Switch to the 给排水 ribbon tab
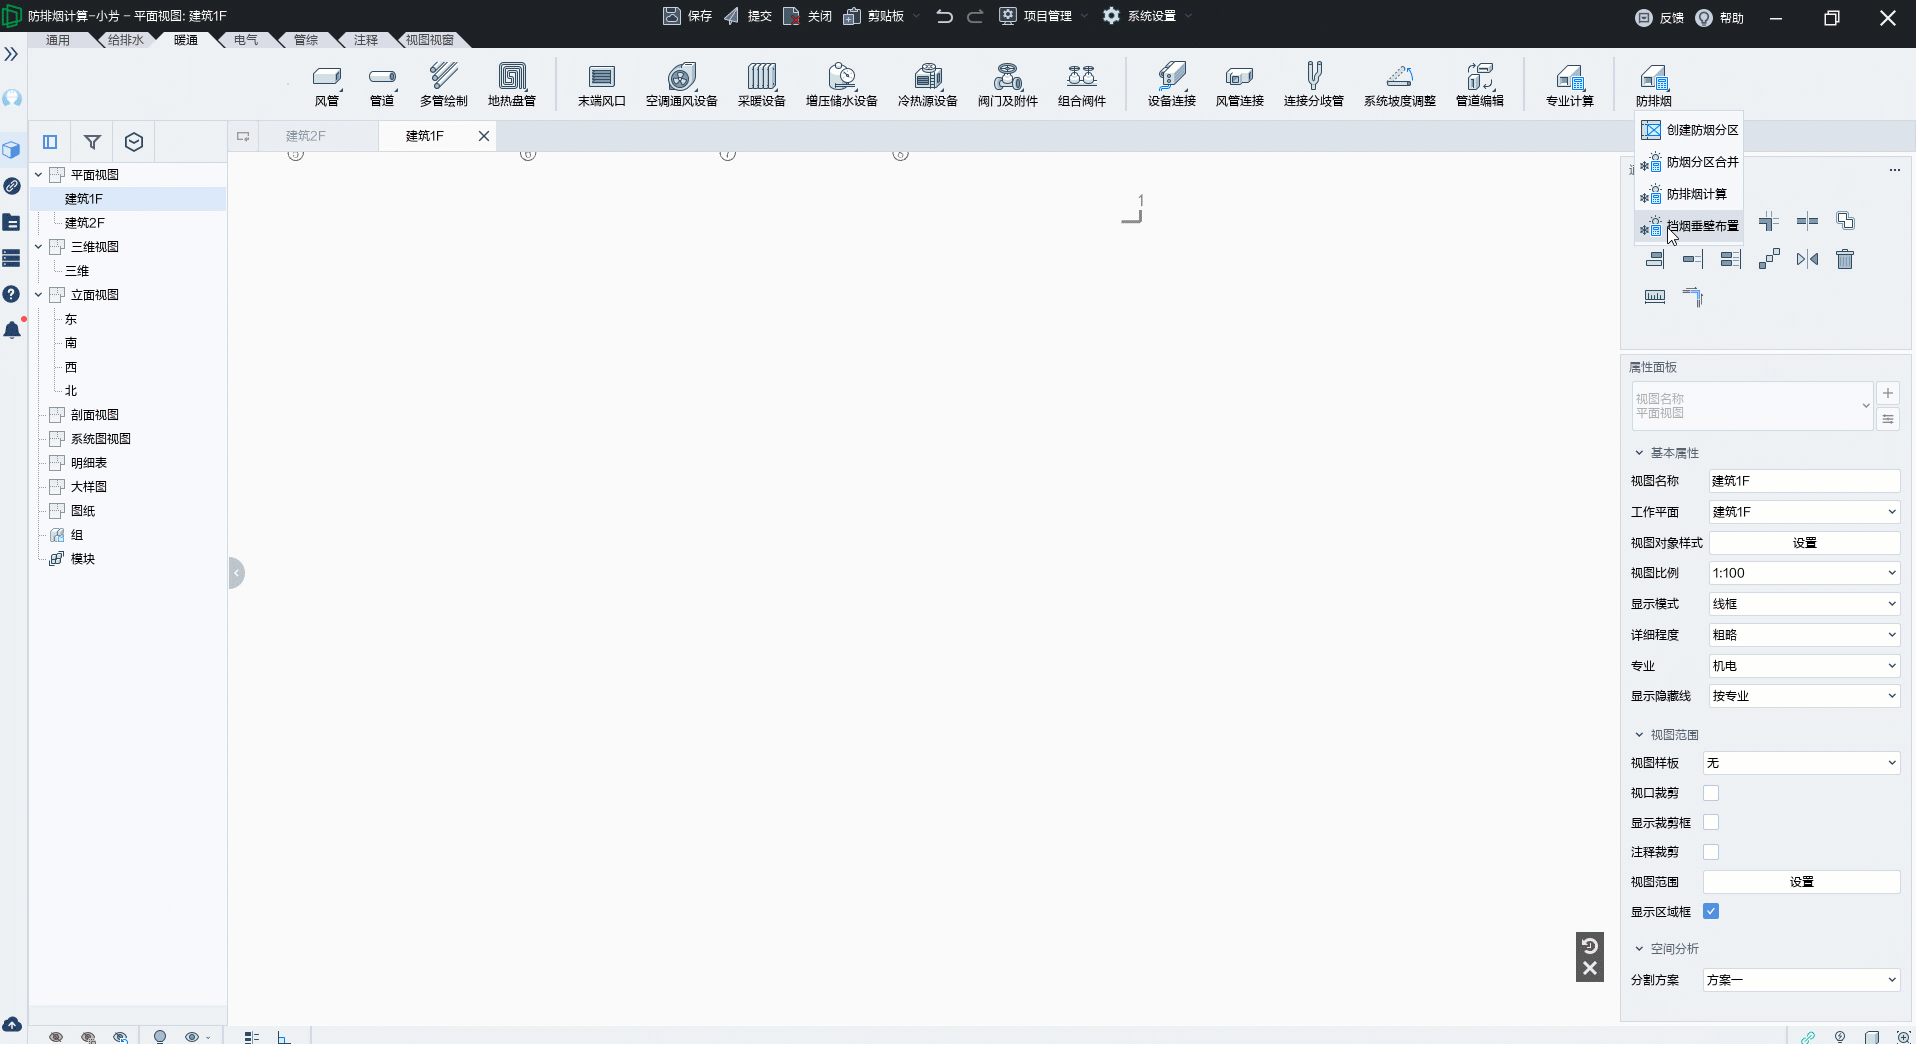1916x1044 pixels. coord(126,40)
